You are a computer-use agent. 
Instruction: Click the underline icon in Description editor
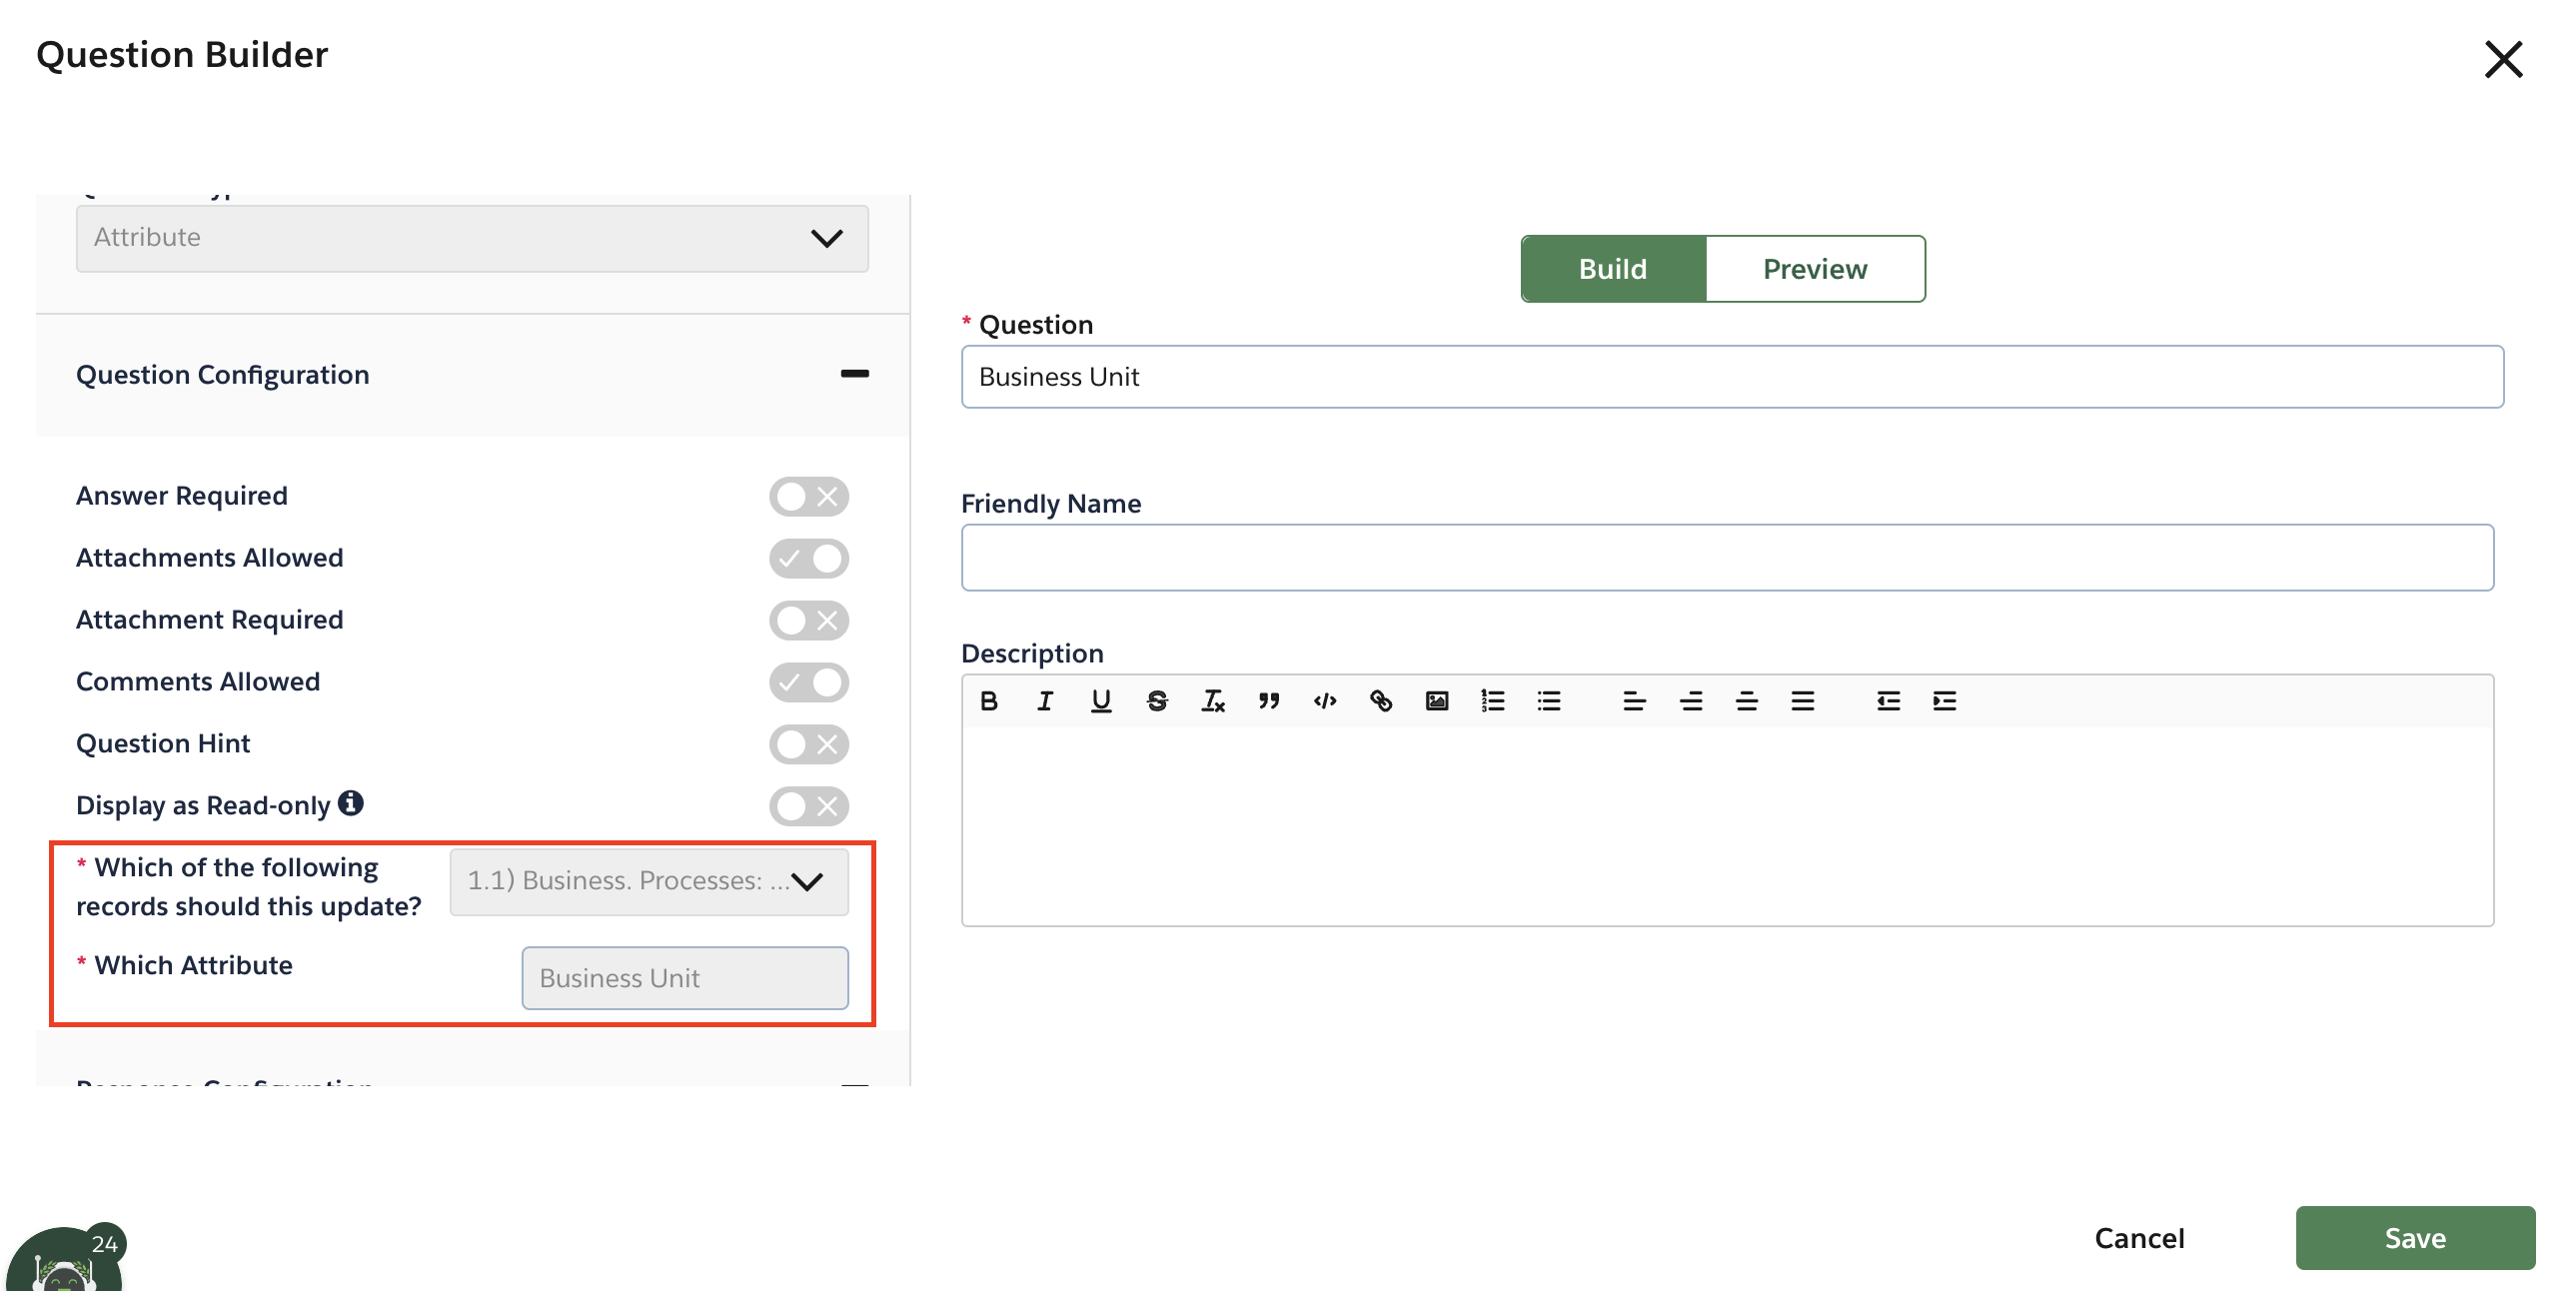coord(1101,701)
